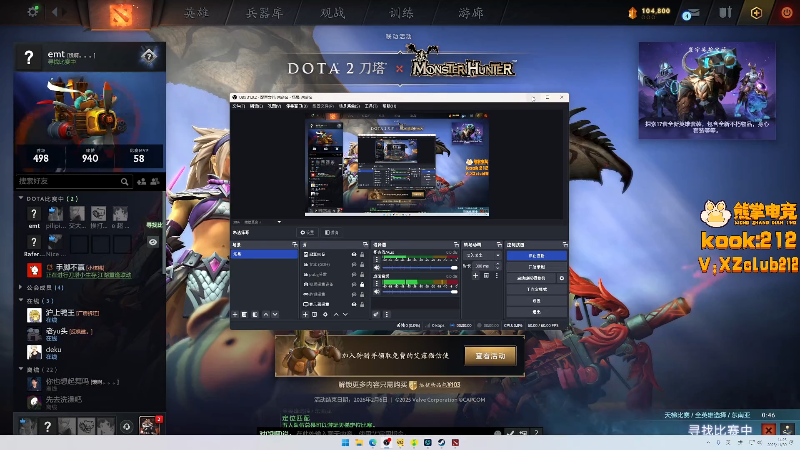Add a source with the OBS sources plus icon
800x450 pixels.
(x=305, y=314)
